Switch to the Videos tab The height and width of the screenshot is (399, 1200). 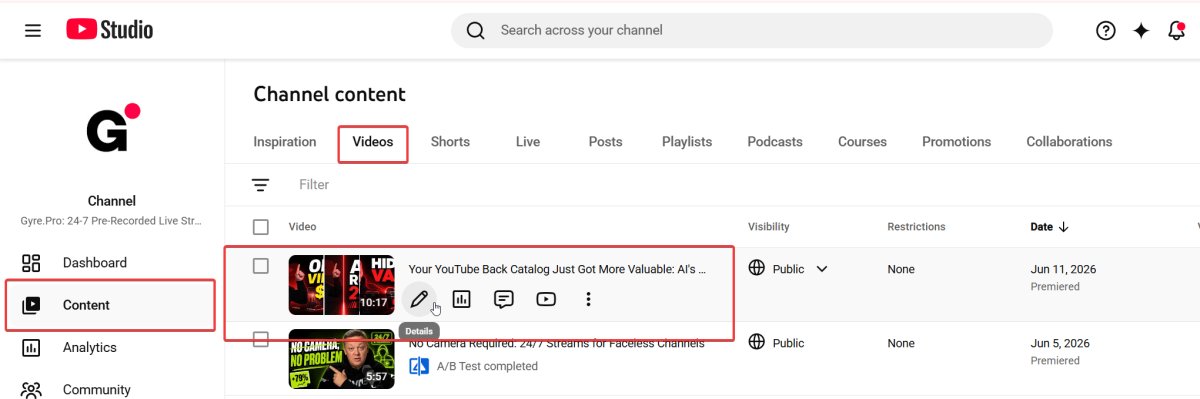pos(373,142)
